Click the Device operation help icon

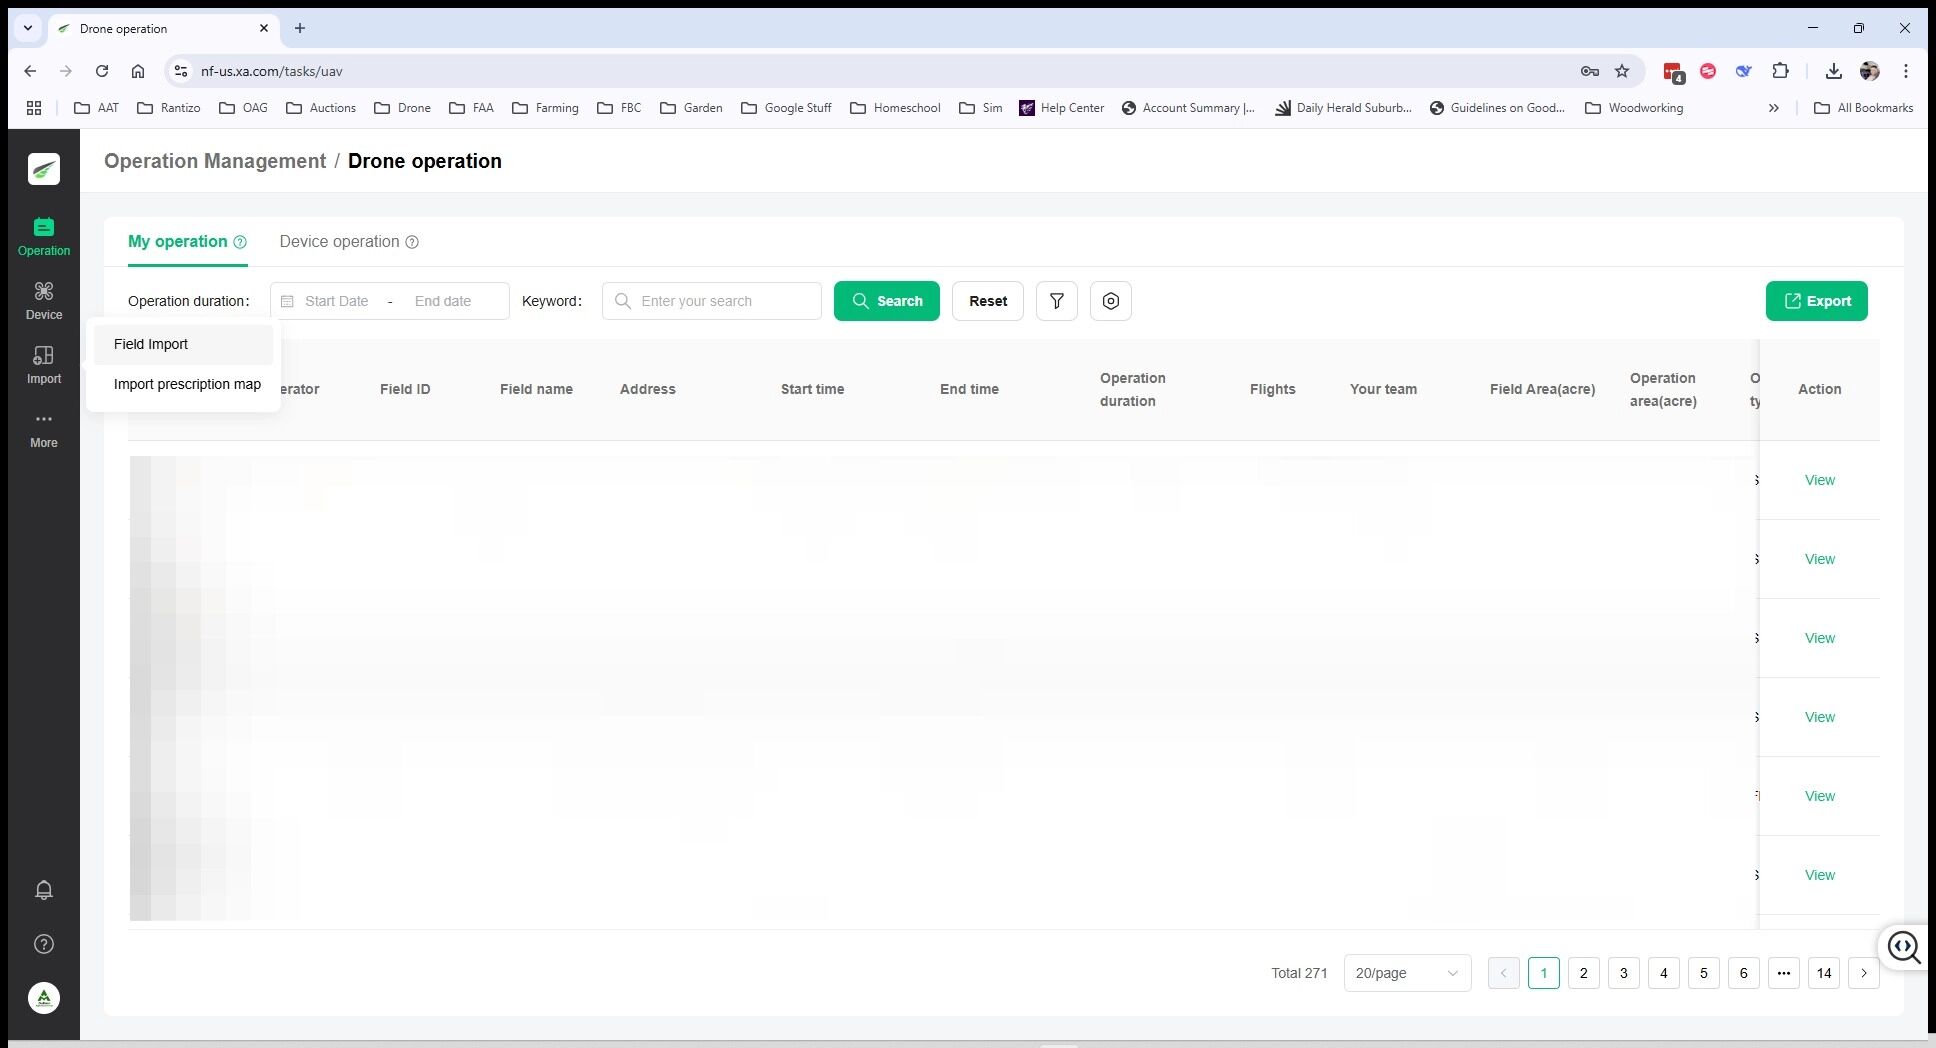(x=412, y=242)
